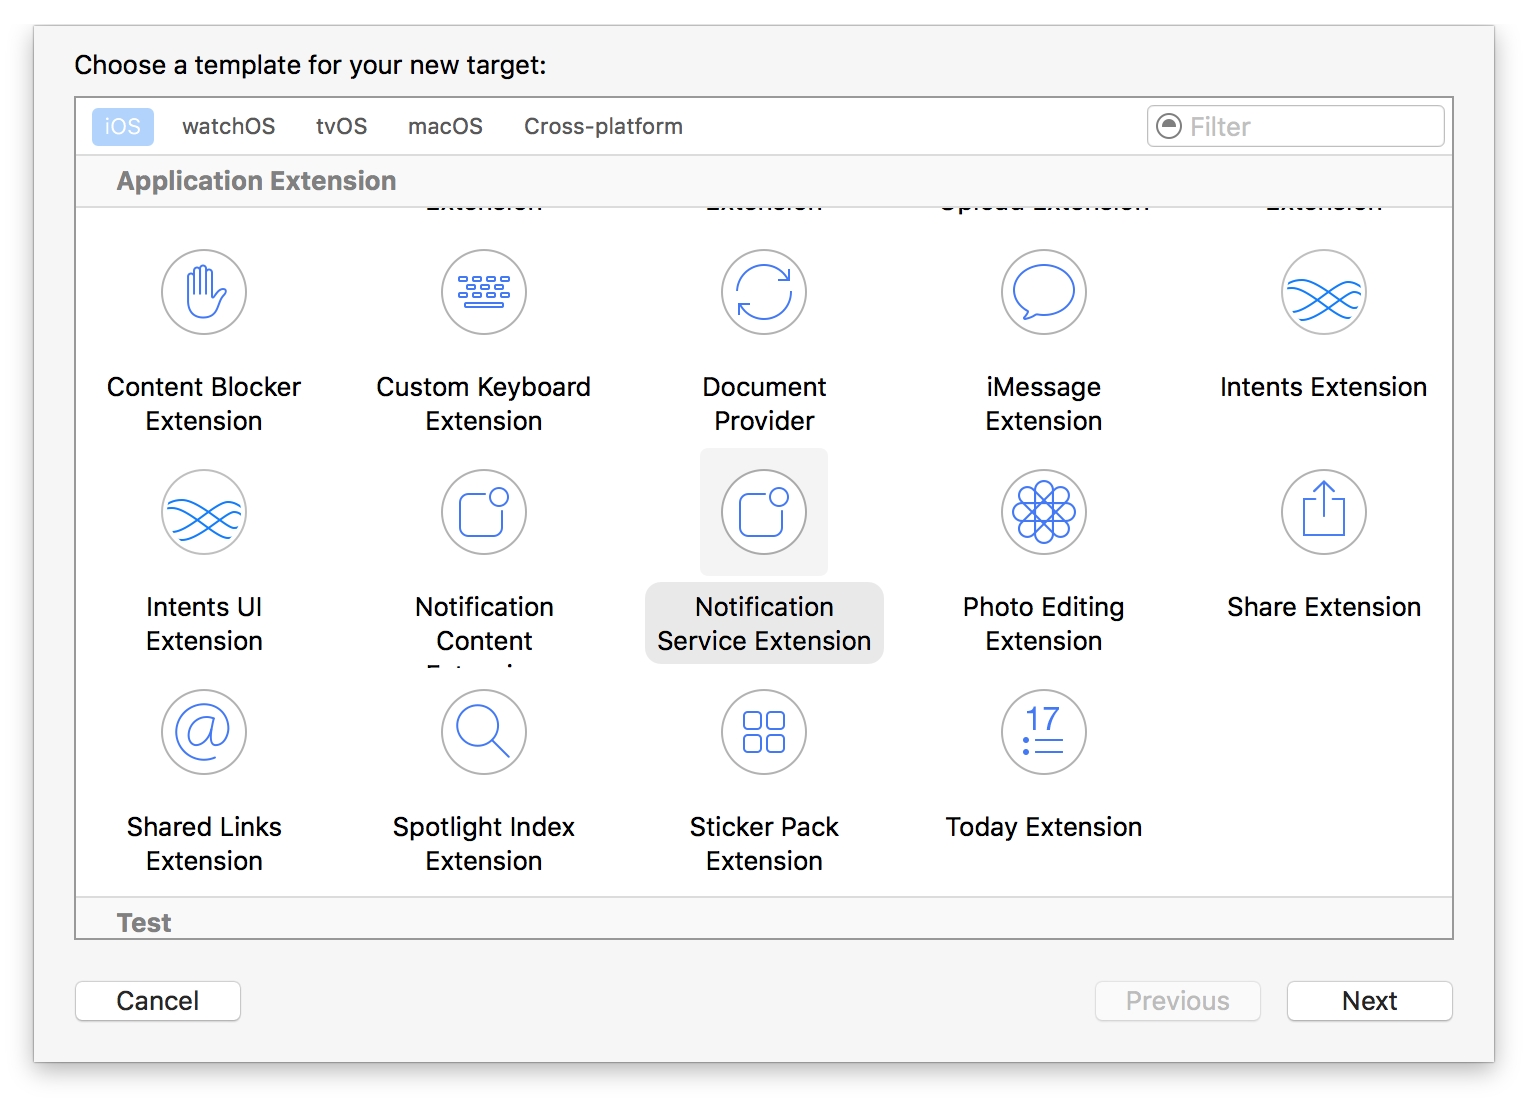The width and height of the screenshot is (1528, 1104).
Task: Click the 'iMessage Extension' label
Action: tap(1044, 404)
